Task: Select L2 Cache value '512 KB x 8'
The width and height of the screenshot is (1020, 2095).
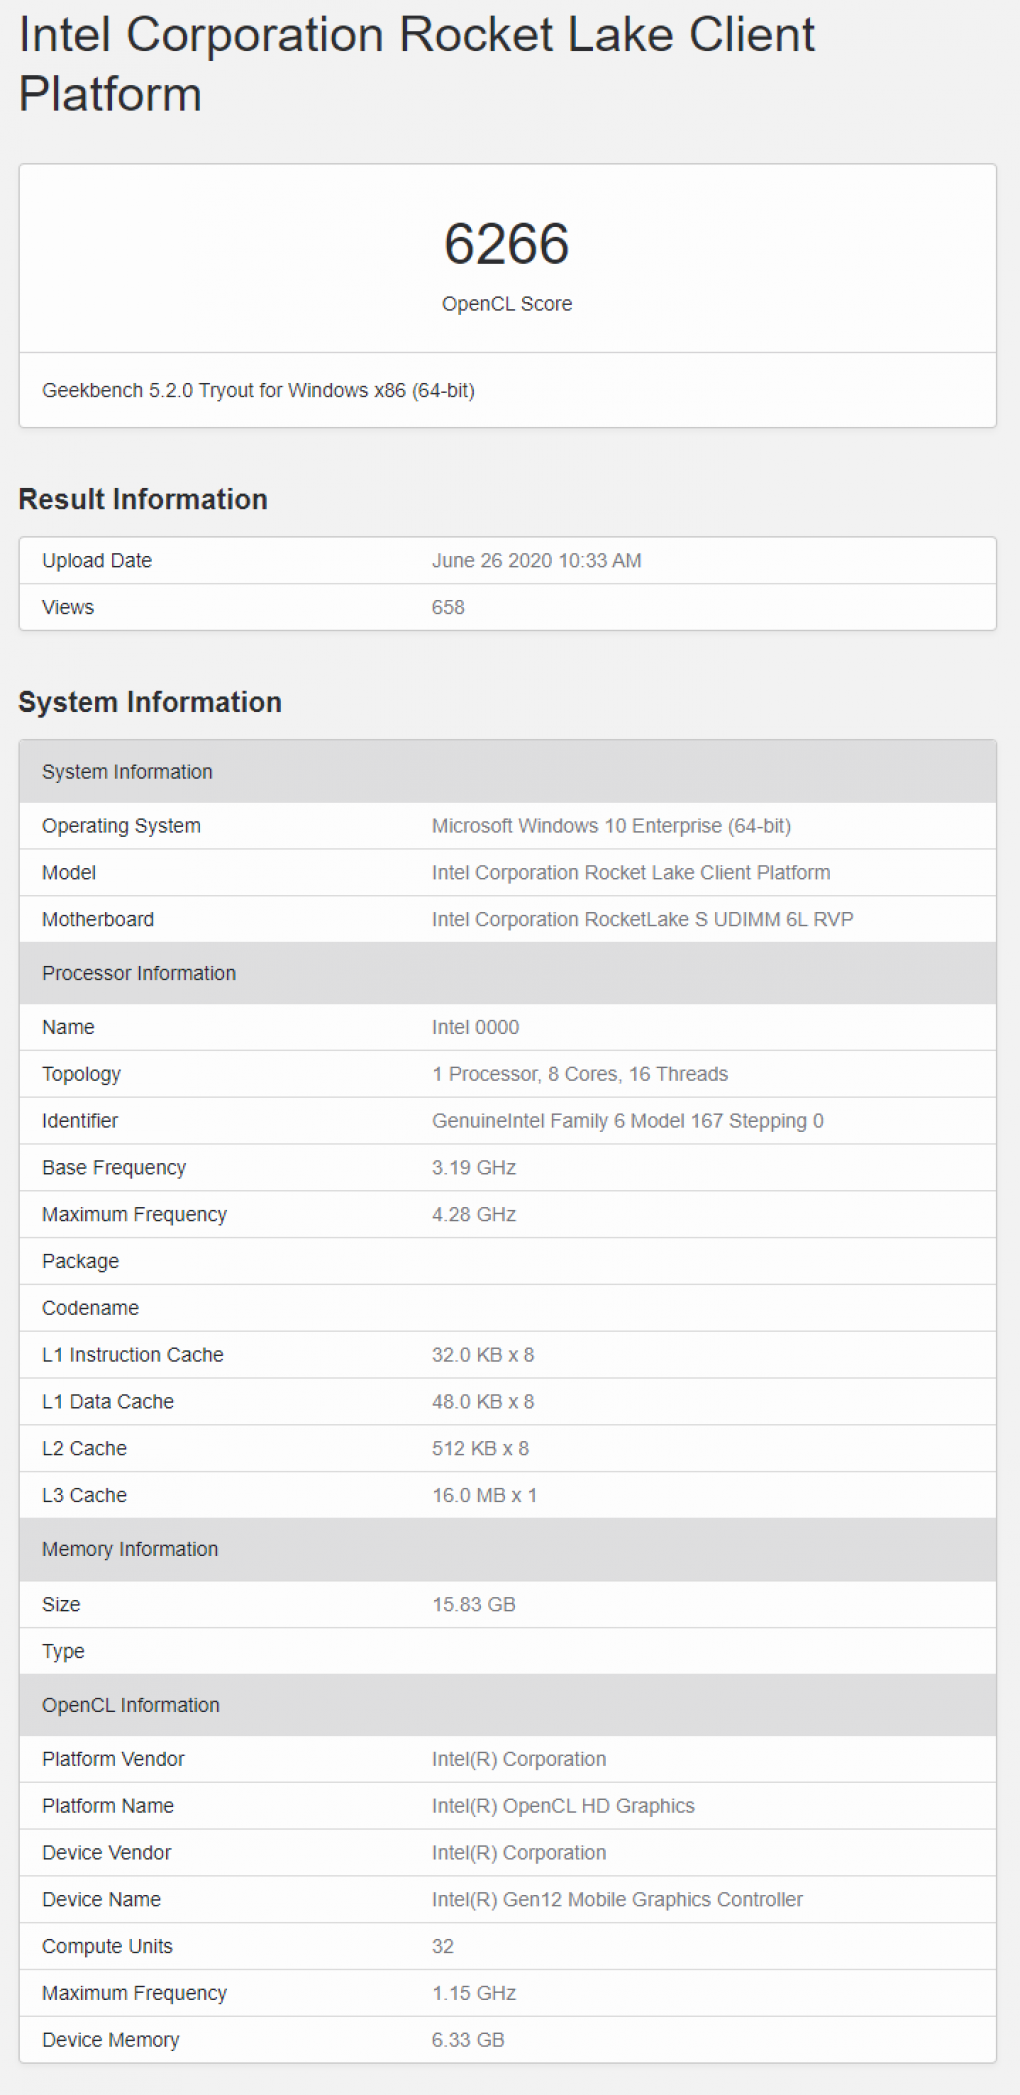Action: 480,1449
